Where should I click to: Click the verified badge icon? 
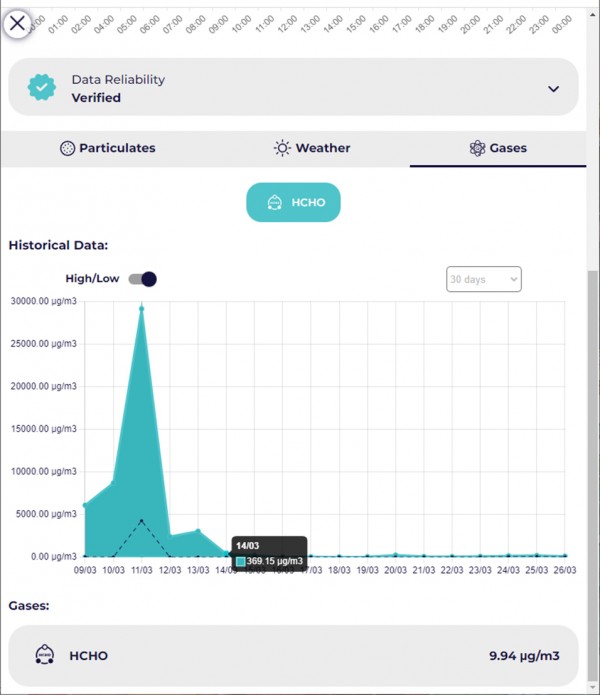(x=42, y=88)
